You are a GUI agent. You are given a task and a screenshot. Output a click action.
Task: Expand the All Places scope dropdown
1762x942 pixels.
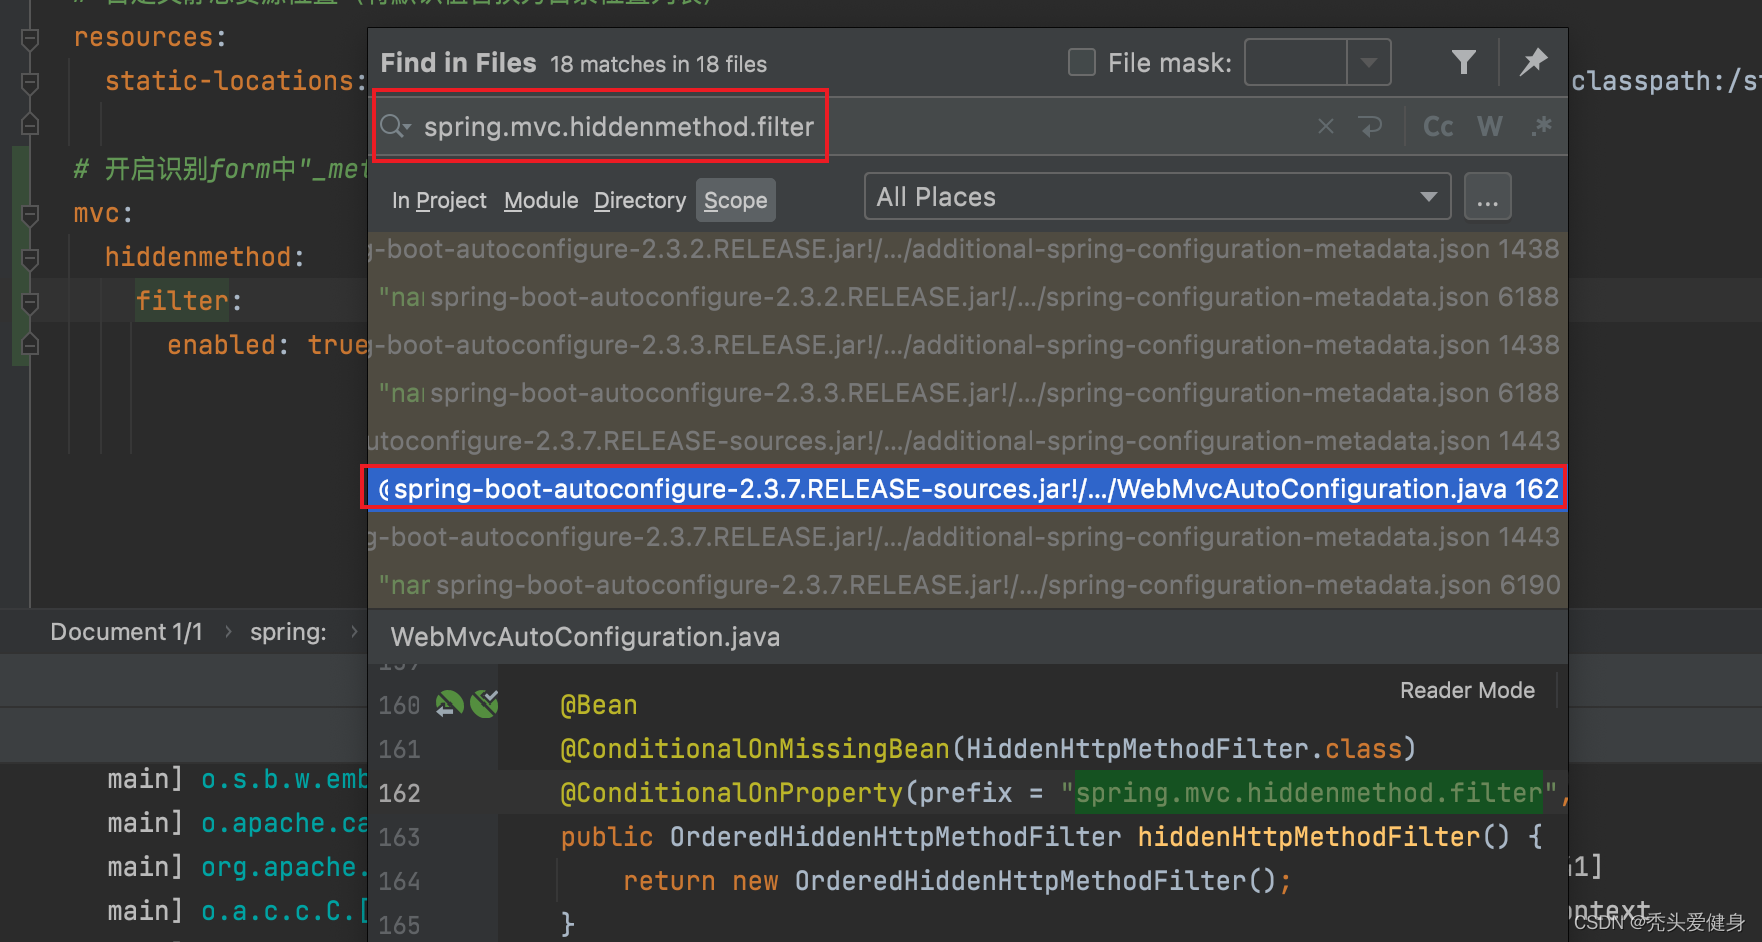coord(1428,197)
